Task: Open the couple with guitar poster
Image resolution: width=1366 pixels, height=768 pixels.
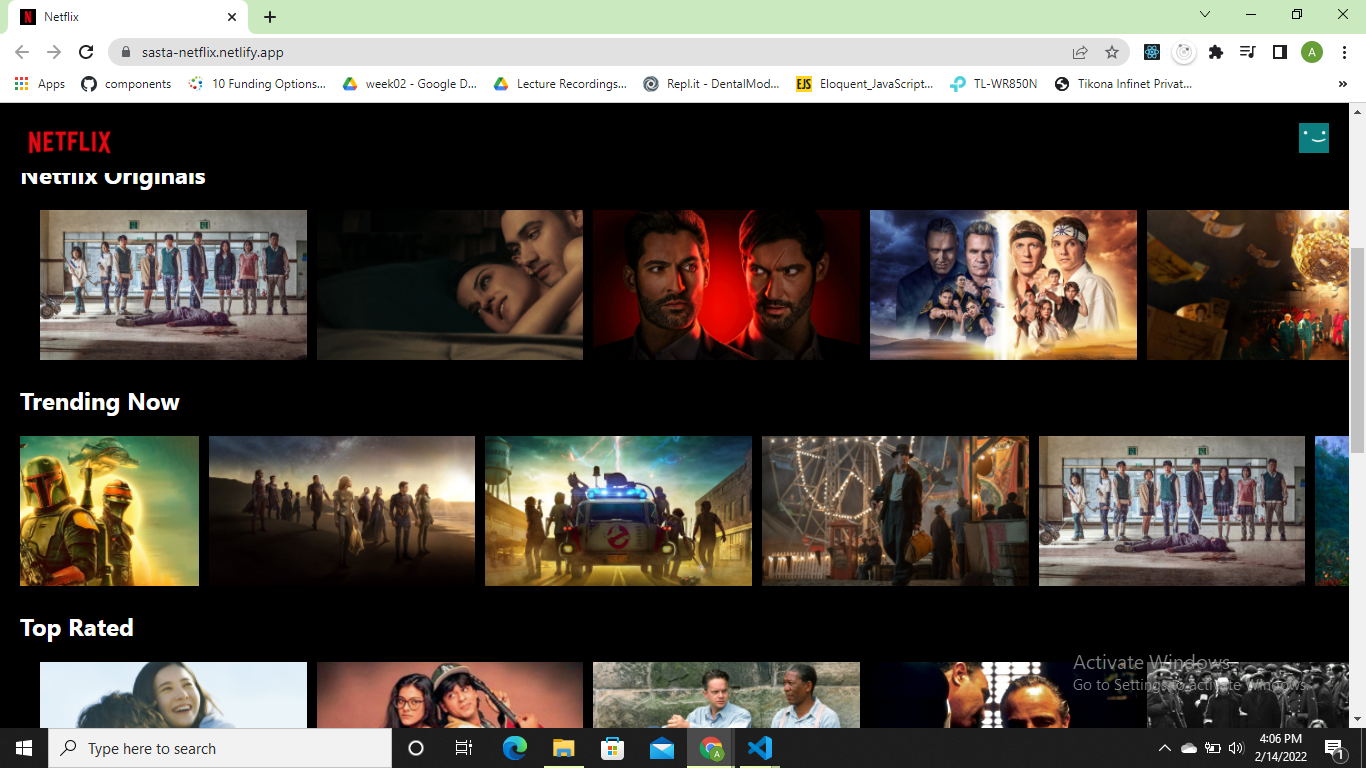Action: tap(450, 695)
